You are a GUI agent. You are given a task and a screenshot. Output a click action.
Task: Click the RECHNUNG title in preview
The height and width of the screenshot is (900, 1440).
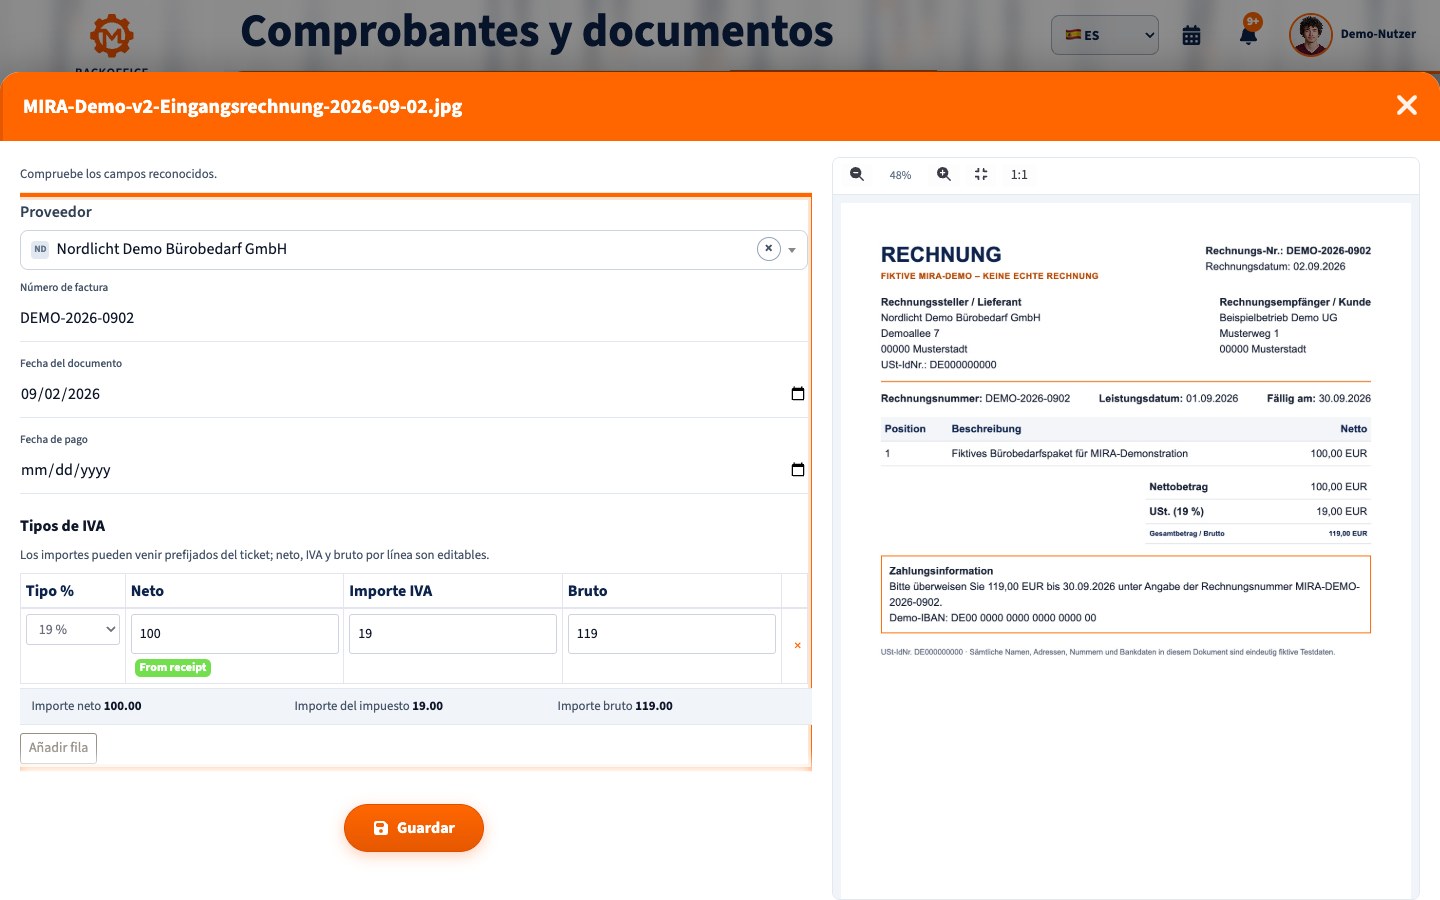[941, 255]
